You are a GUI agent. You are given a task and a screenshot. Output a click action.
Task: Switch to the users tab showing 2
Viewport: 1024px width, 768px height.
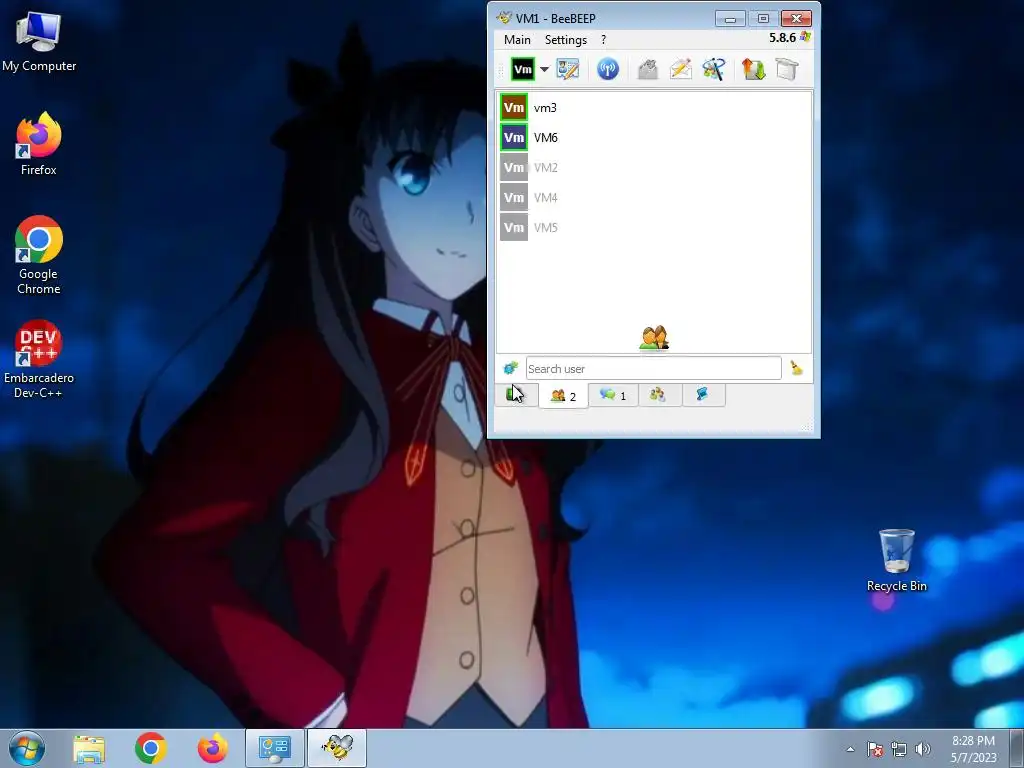[x=563, y=396]
